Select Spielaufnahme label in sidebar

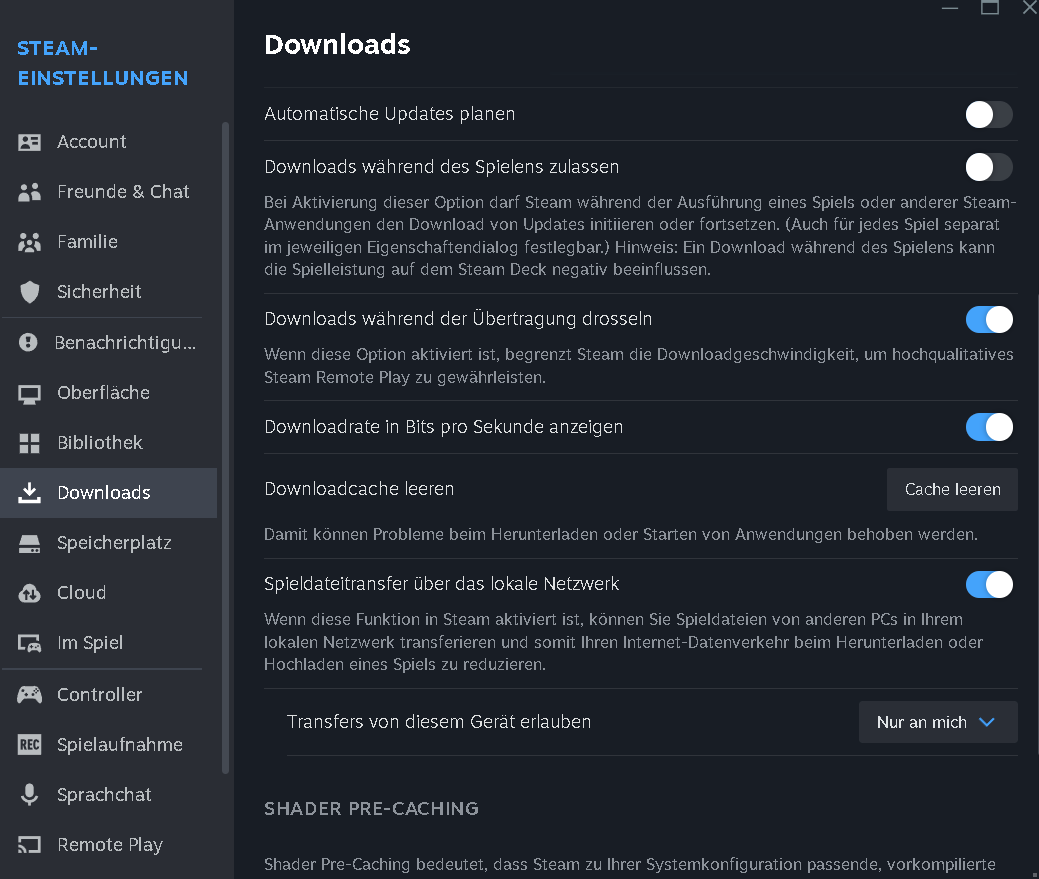(120, 745)
